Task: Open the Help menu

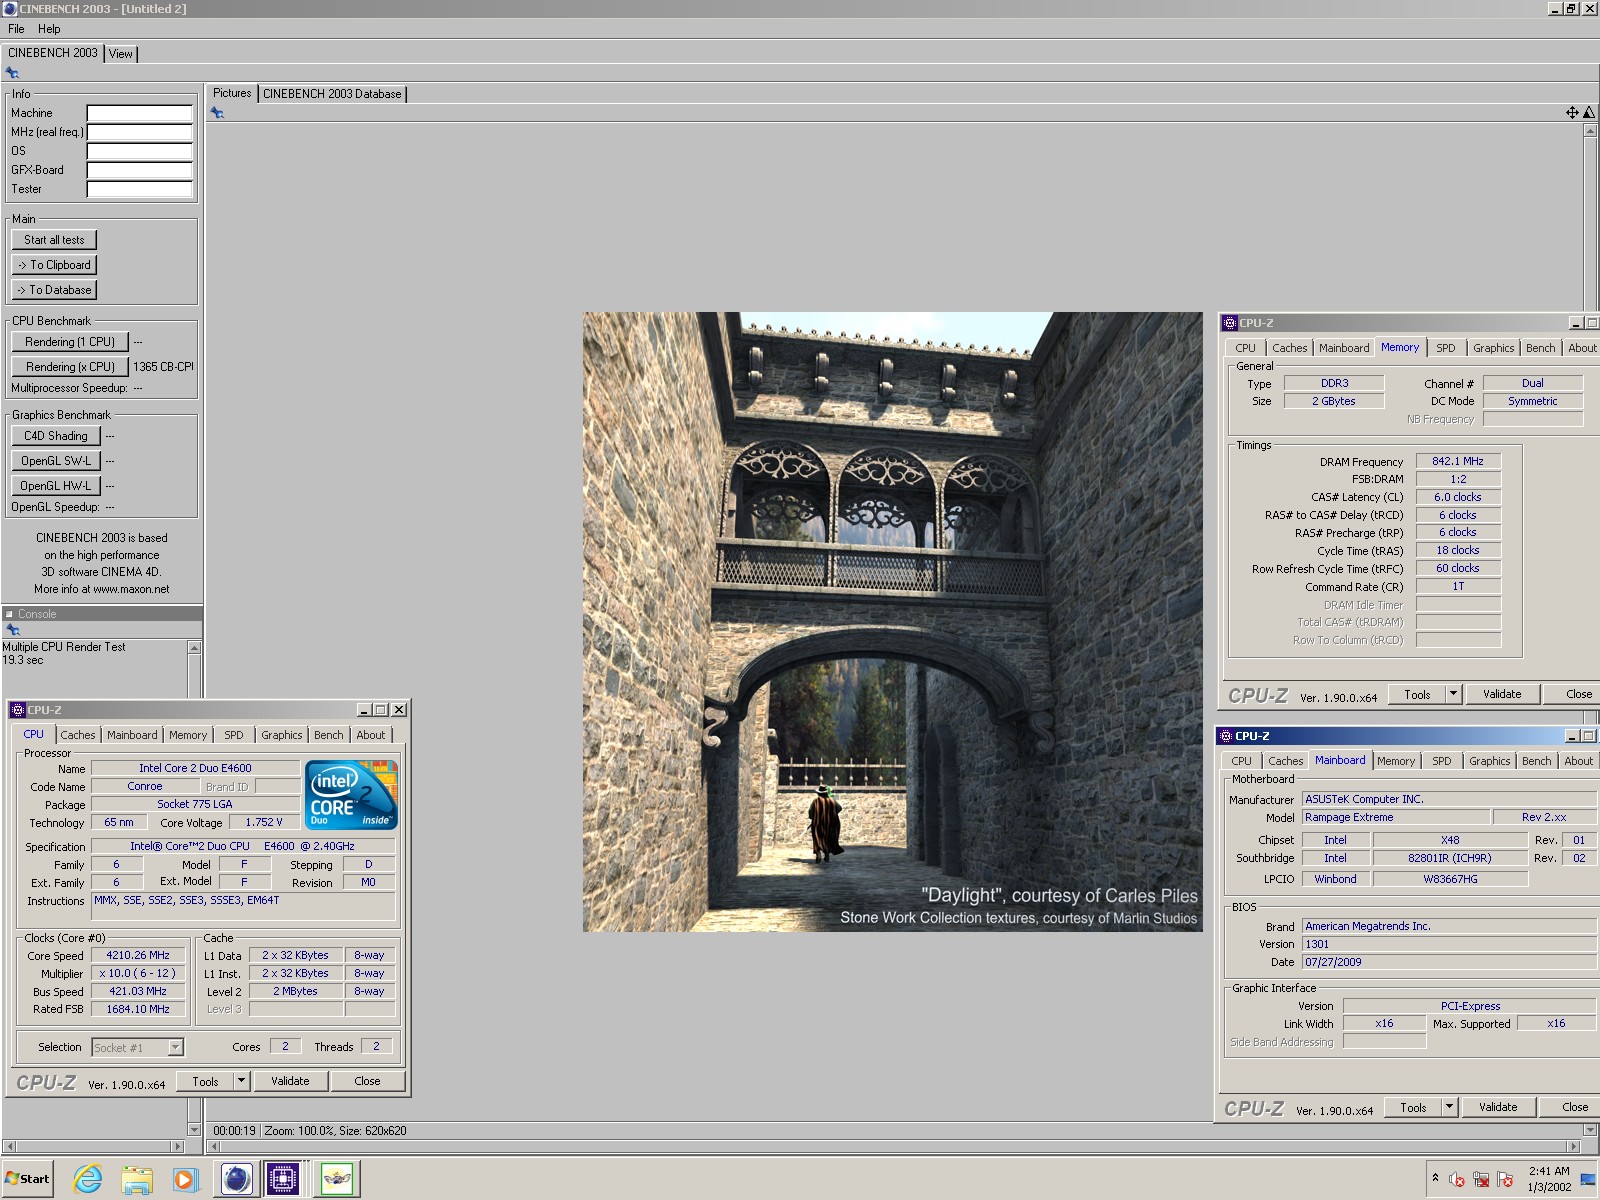Action: (49, 29)
